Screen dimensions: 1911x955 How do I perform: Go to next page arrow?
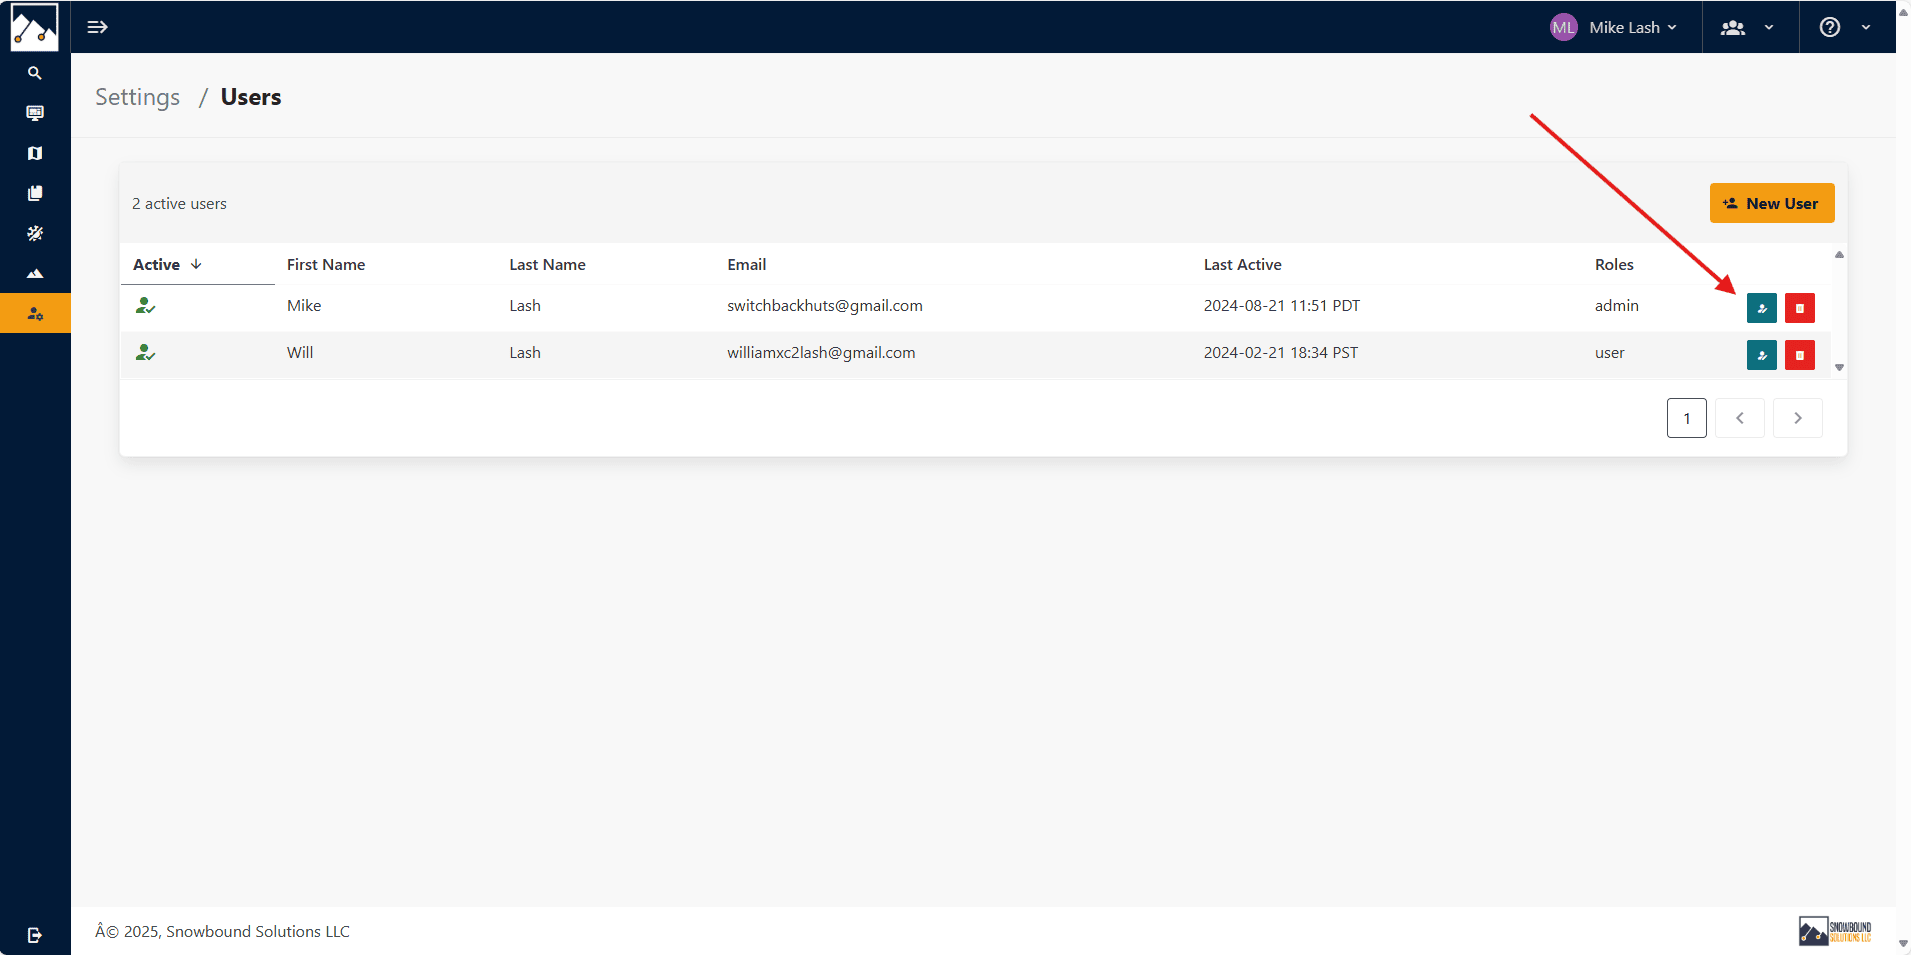[1797, 418]
